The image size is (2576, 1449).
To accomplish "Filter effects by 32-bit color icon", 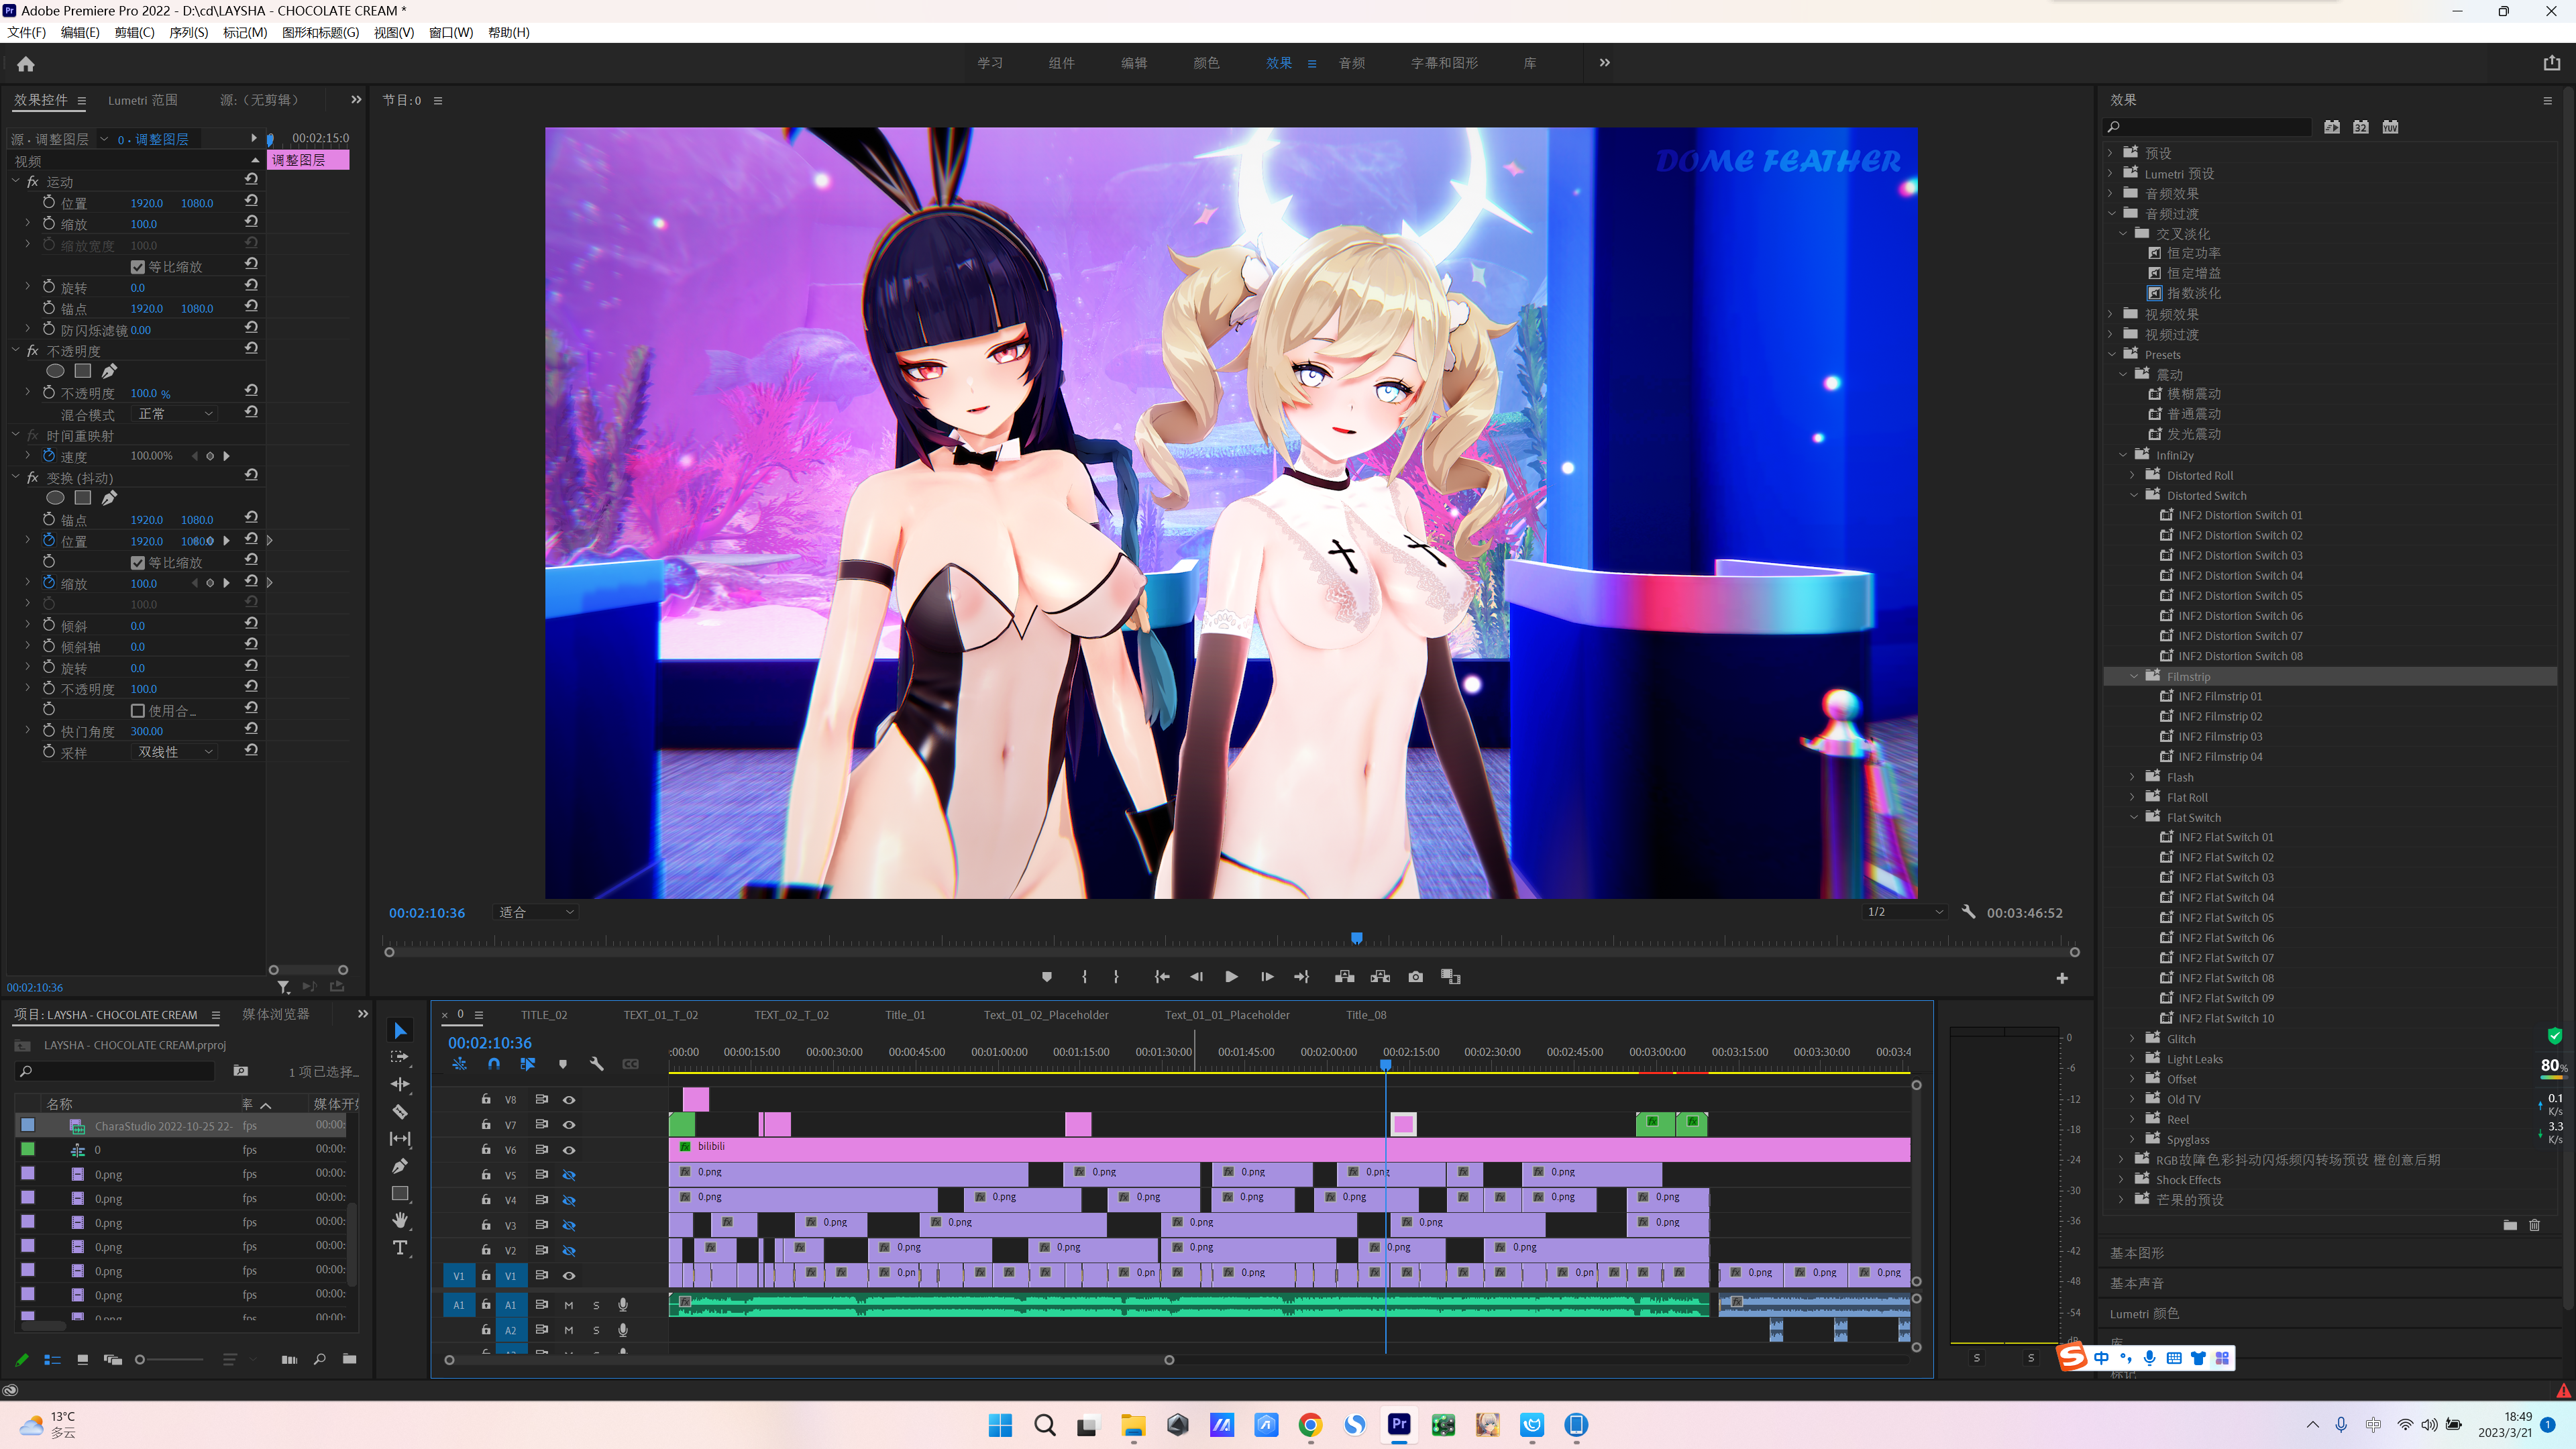I will point(2361,127).
